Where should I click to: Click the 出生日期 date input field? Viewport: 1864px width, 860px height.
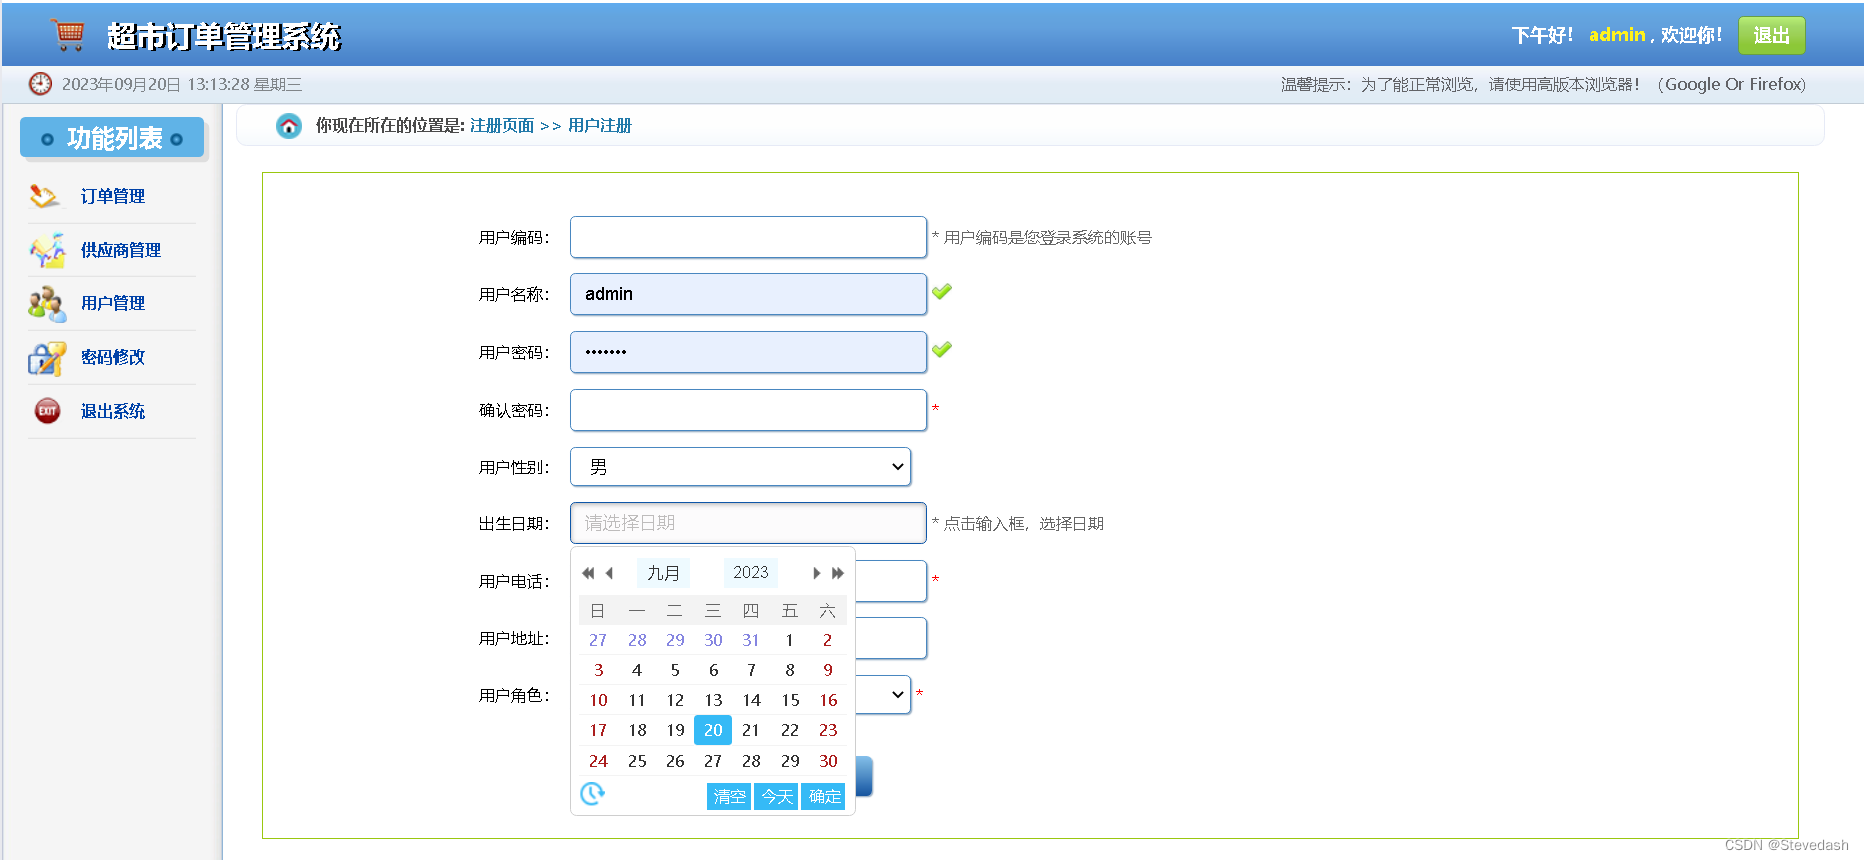point(748,523)
